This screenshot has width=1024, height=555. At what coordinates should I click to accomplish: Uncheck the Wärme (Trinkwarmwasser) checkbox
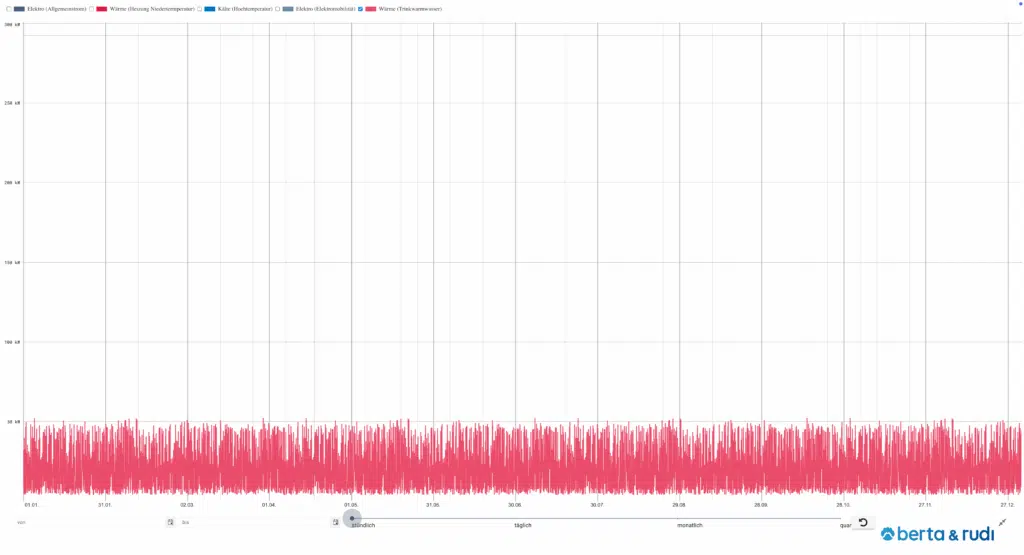pyautogui.click(x=360, y=8)
